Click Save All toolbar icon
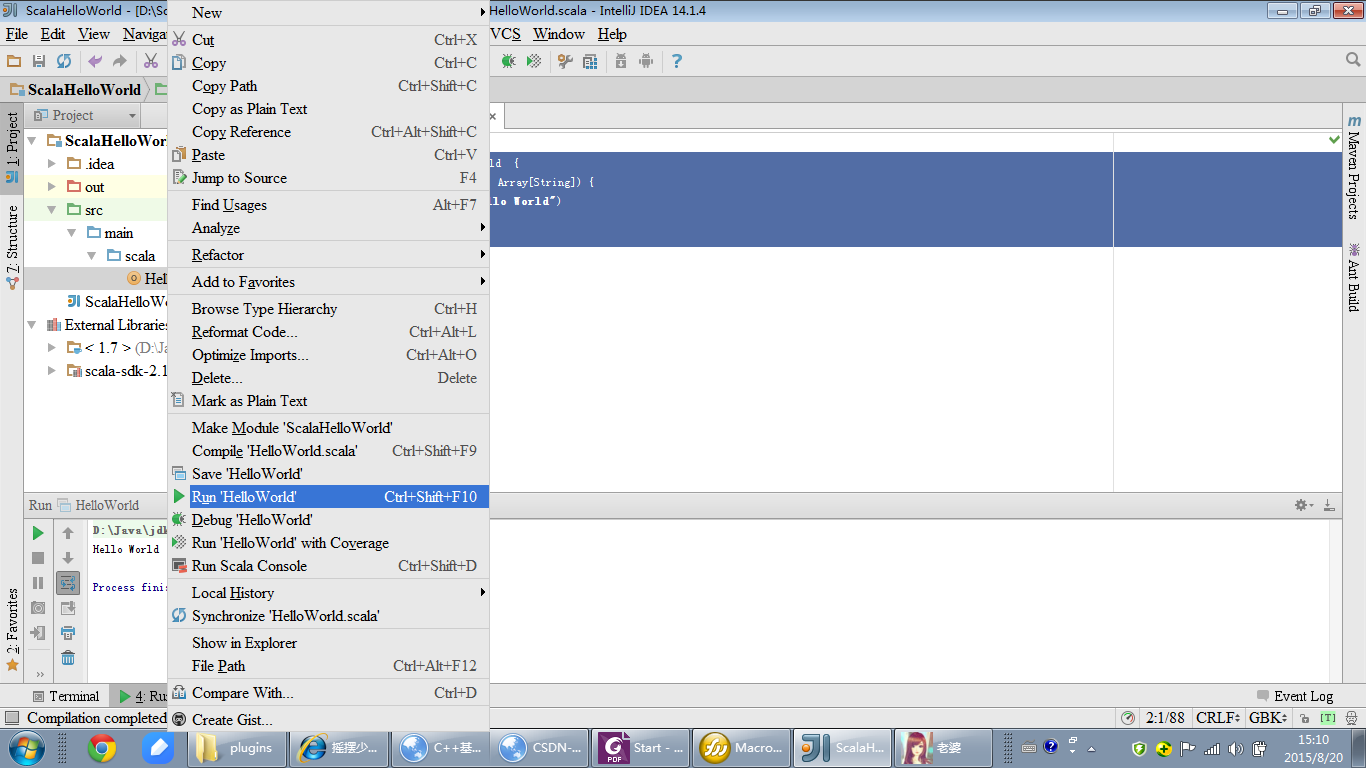The height and width of the screenshot is (768, 1366). [39, 61]
